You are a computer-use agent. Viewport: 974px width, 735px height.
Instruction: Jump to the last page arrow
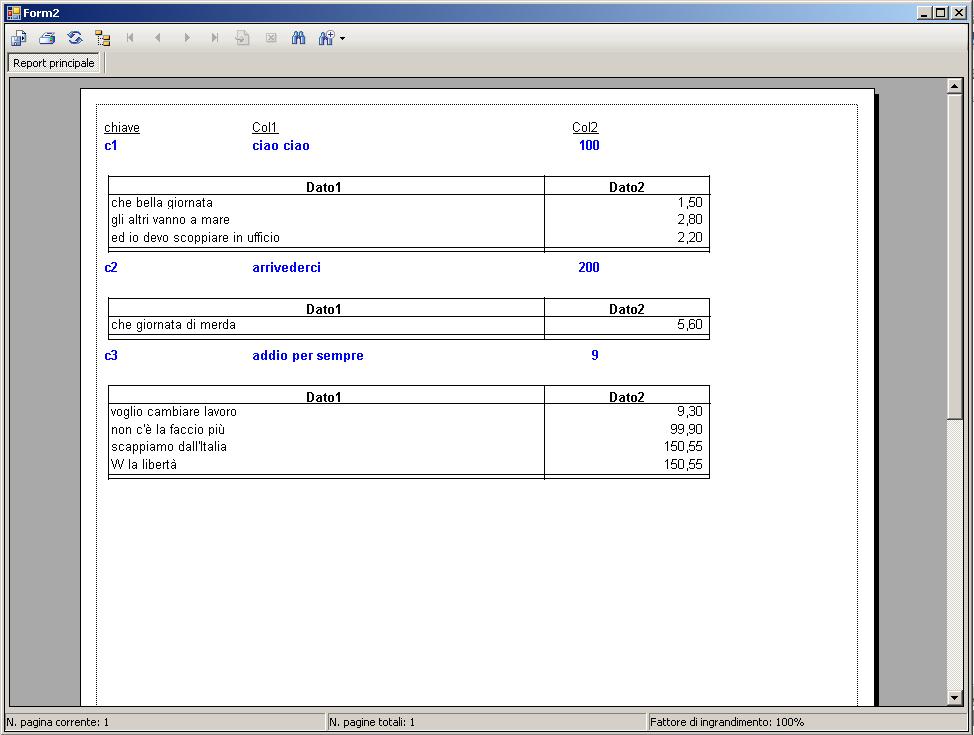214,38
